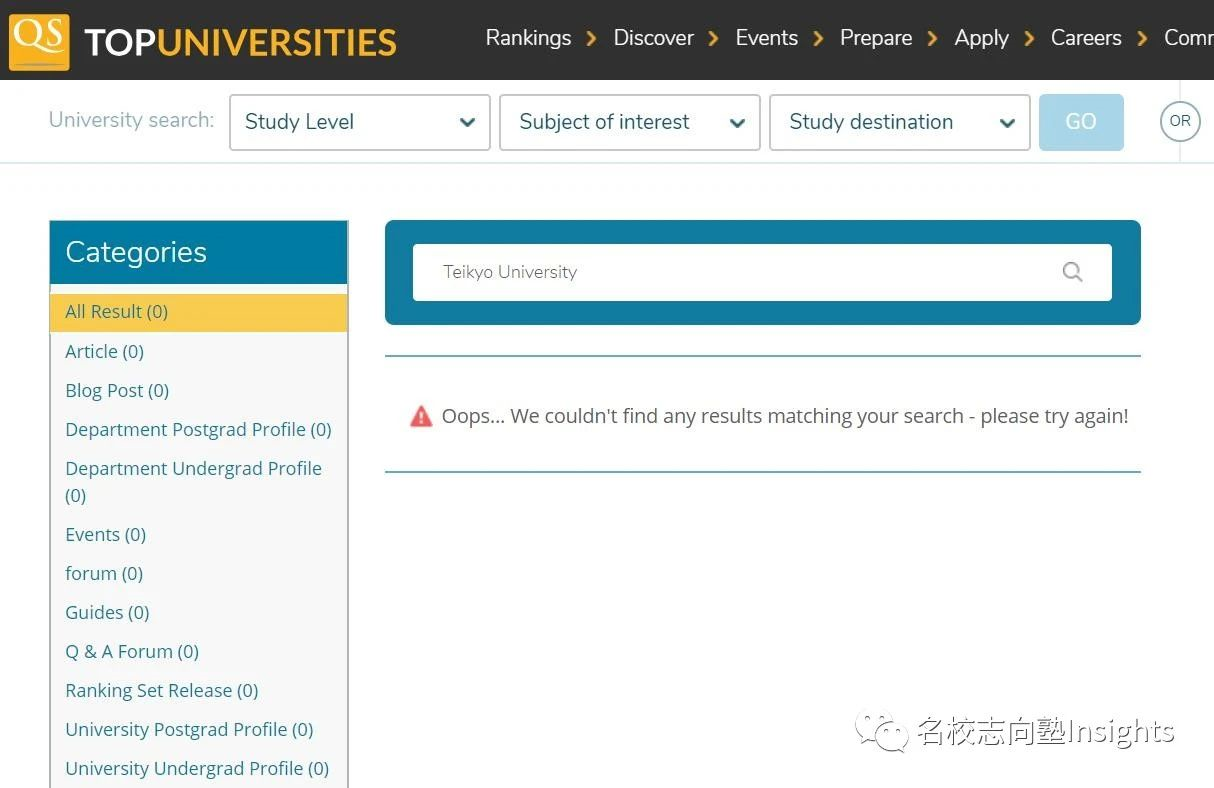The width and height of the screenshot is (1214, 788).
Task: Select Blog Post (0) category
Action: tap(117, 390)
